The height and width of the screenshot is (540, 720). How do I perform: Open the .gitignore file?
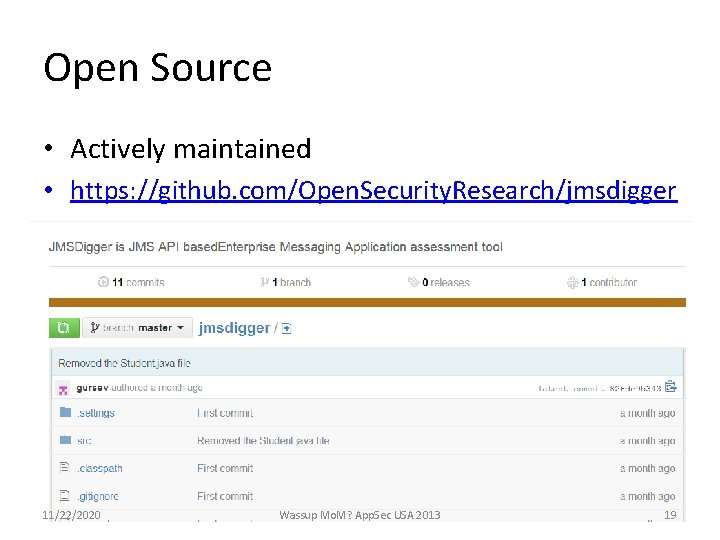98,496
